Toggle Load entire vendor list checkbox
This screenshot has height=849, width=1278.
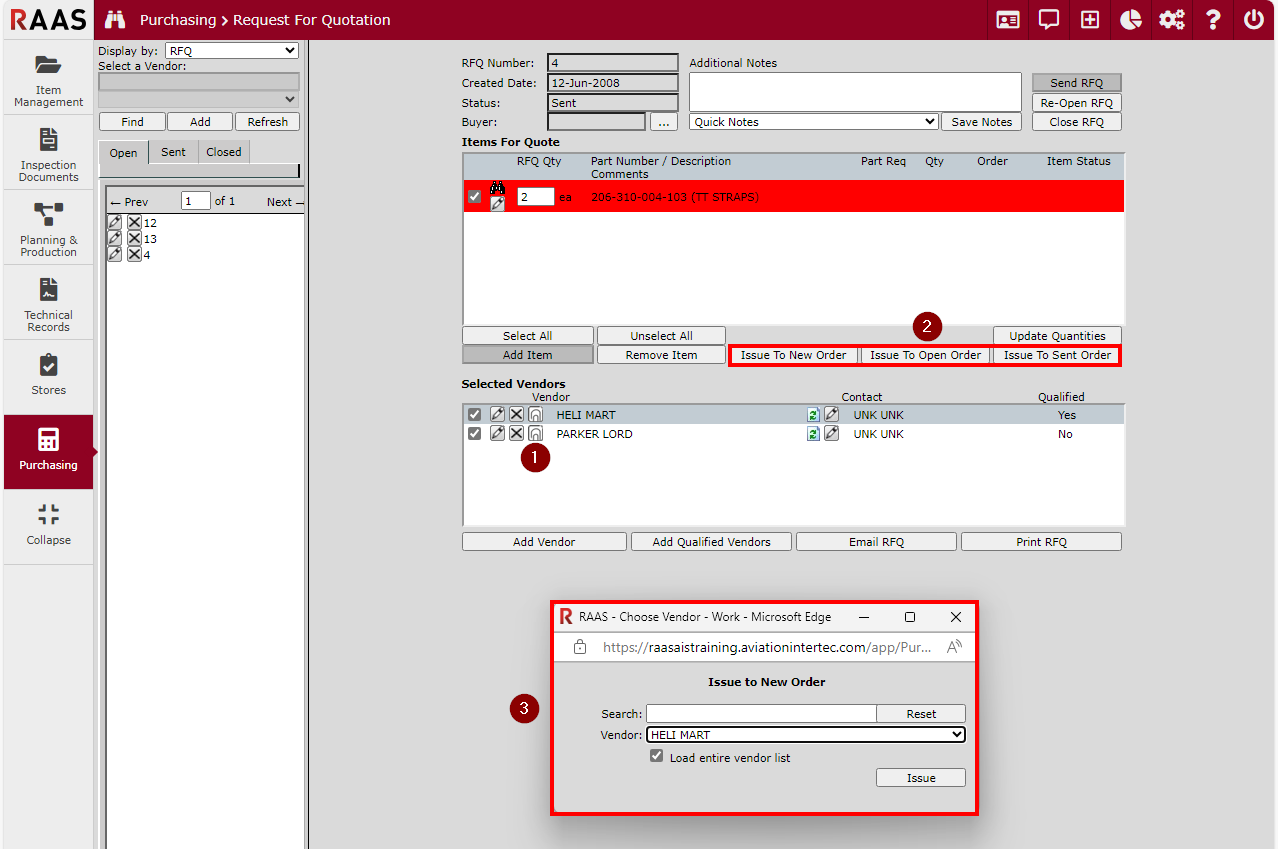click(x=656, y=757)
